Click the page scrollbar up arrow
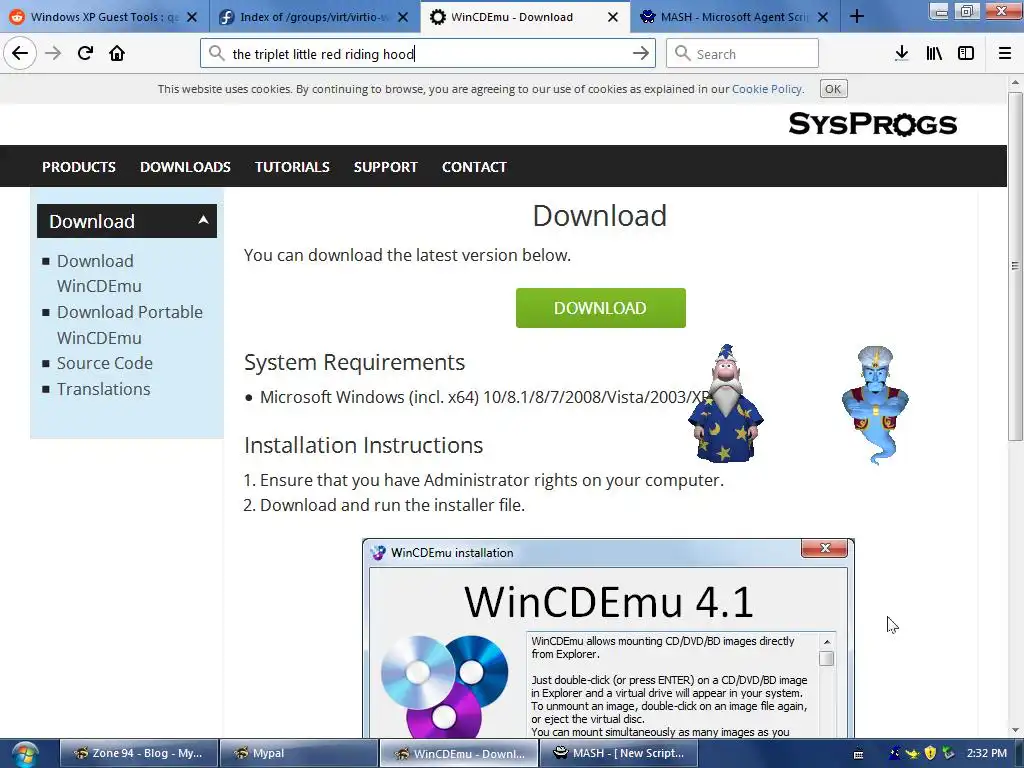This screenshot has width=1024, height=768. pyautogui.click(x=1015, y=83)
